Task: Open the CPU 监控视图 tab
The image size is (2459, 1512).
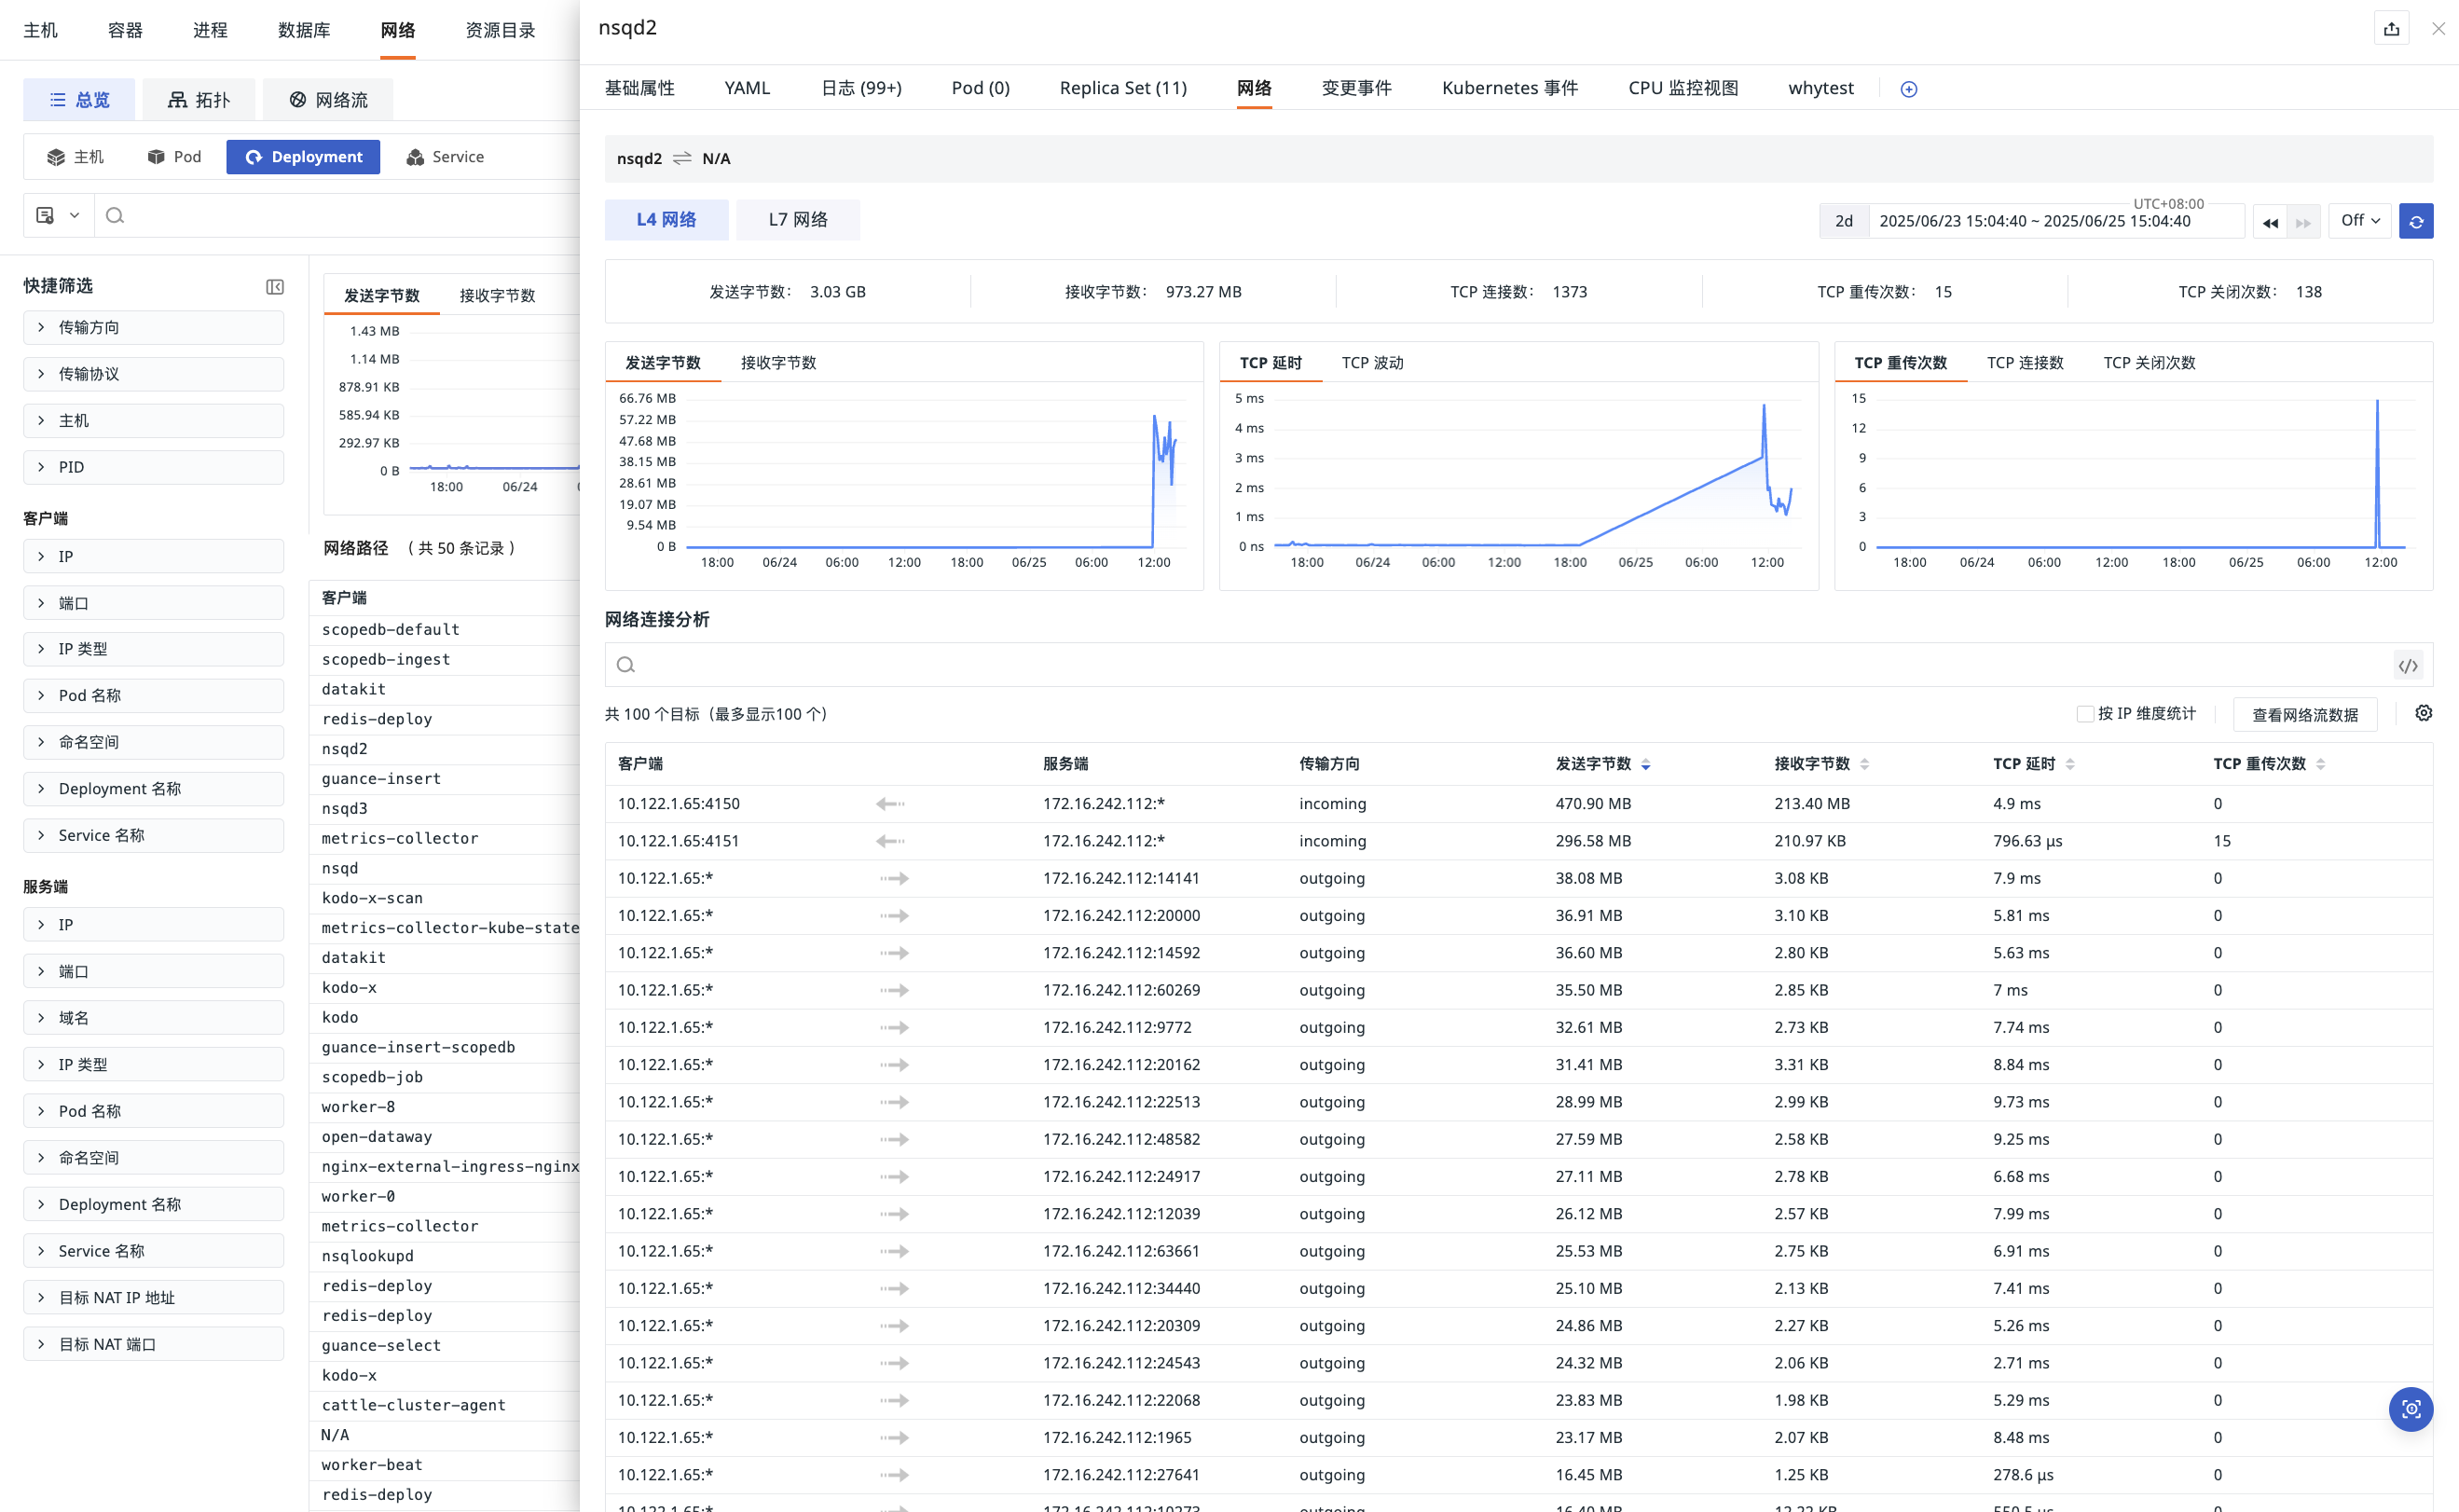Action: click(x=1683, y=88)
